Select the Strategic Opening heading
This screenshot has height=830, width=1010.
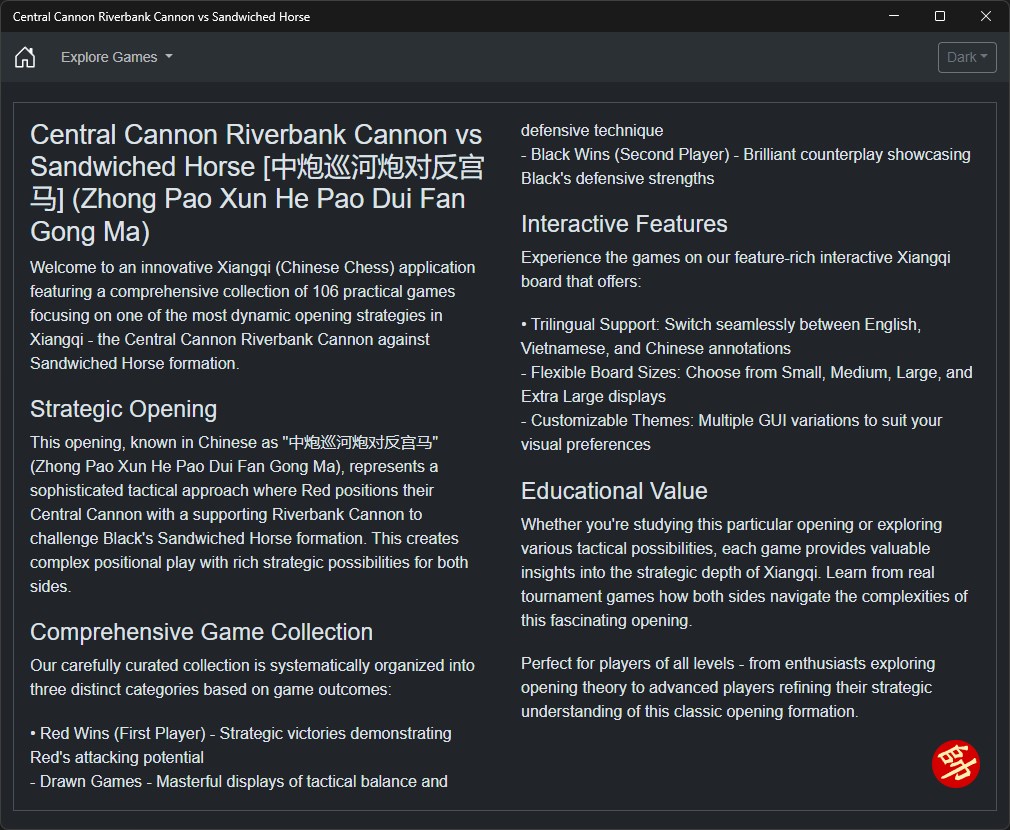pos(123,409)
